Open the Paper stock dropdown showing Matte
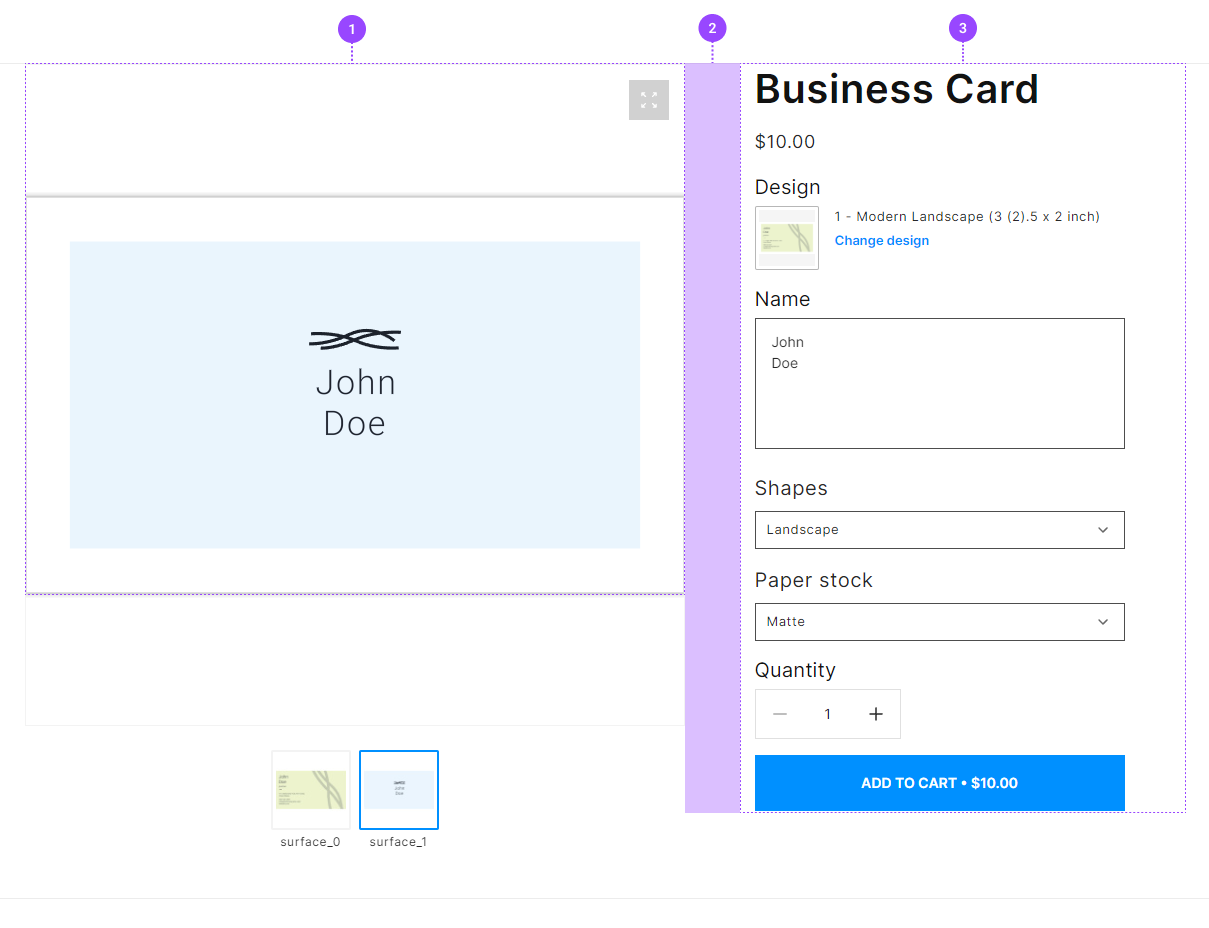Viewport: 1209px width, 928px height. pyautogui.click(x=939, y=622)
